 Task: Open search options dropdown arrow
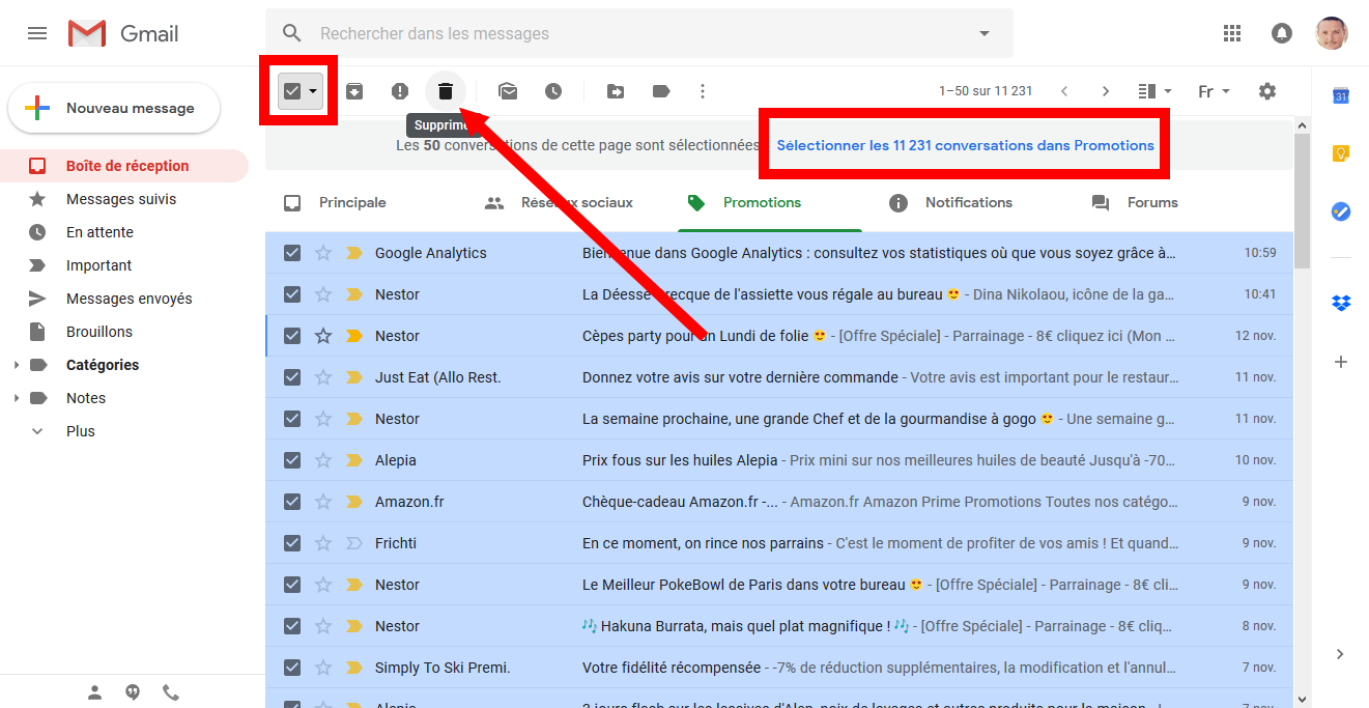(x=984, y=33)
